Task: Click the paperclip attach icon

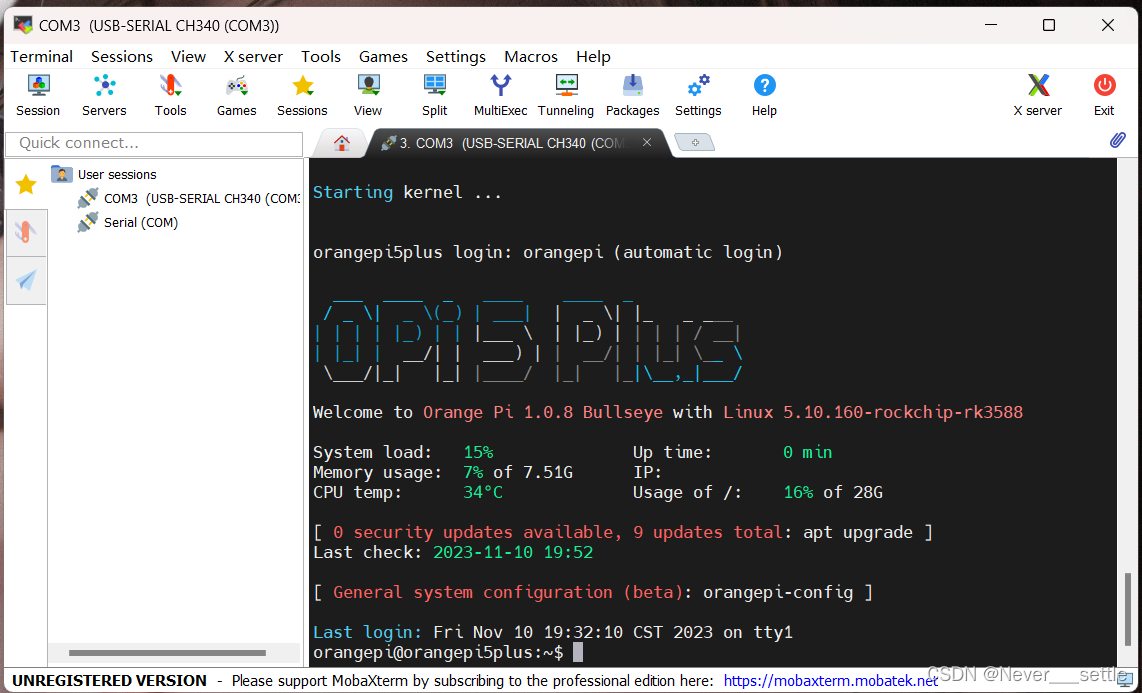Action: point(1118,140)
